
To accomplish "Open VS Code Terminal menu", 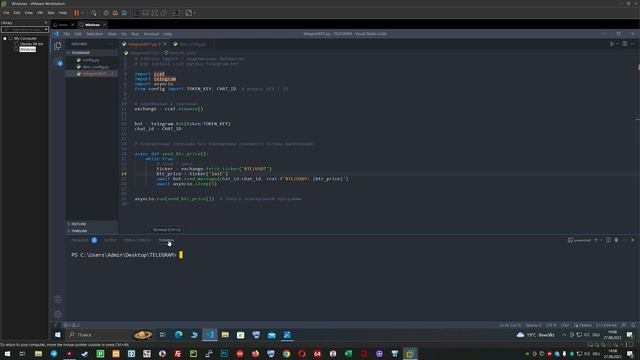I will coord(151,34).
